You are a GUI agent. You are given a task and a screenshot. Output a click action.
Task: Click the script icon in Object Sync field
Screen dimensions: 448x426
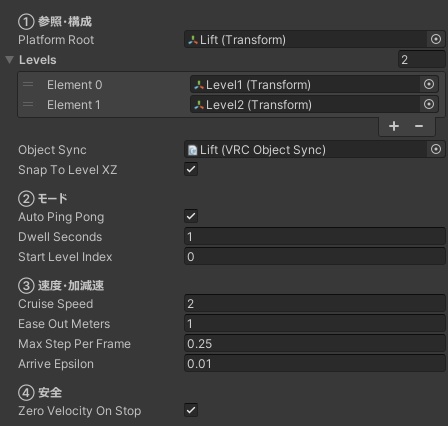click(x=193, y=150)
